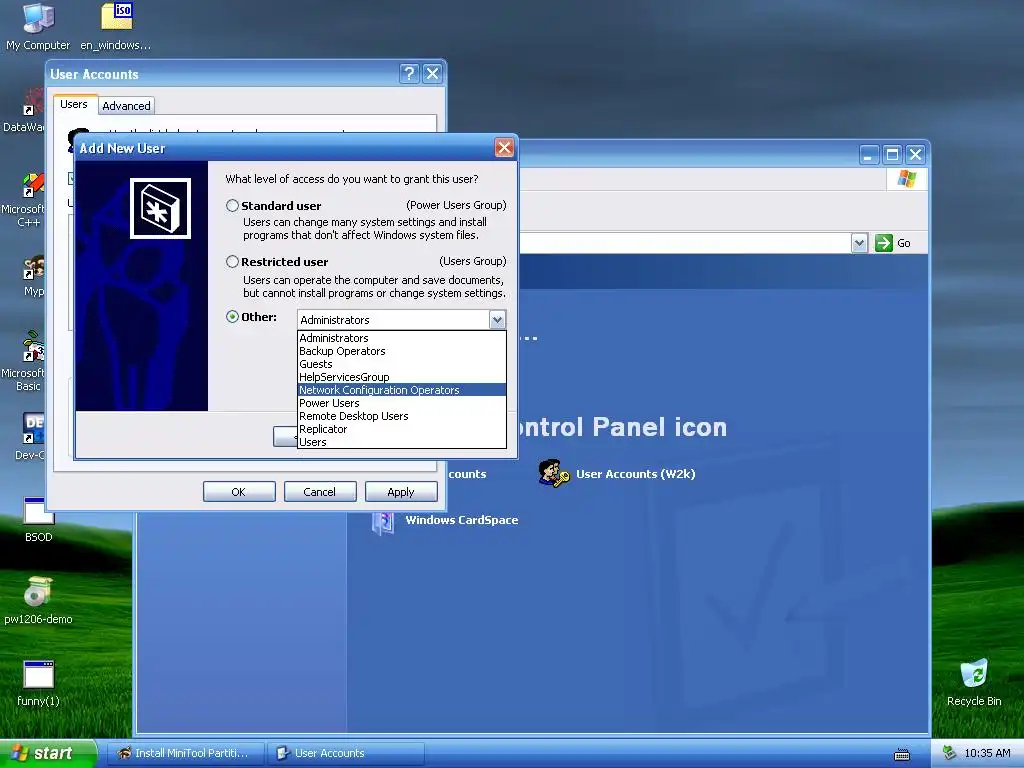Click the address bar field
The width and height of the screenshot is (1024, 768).
pyautogui.click(x=686, y=243)
